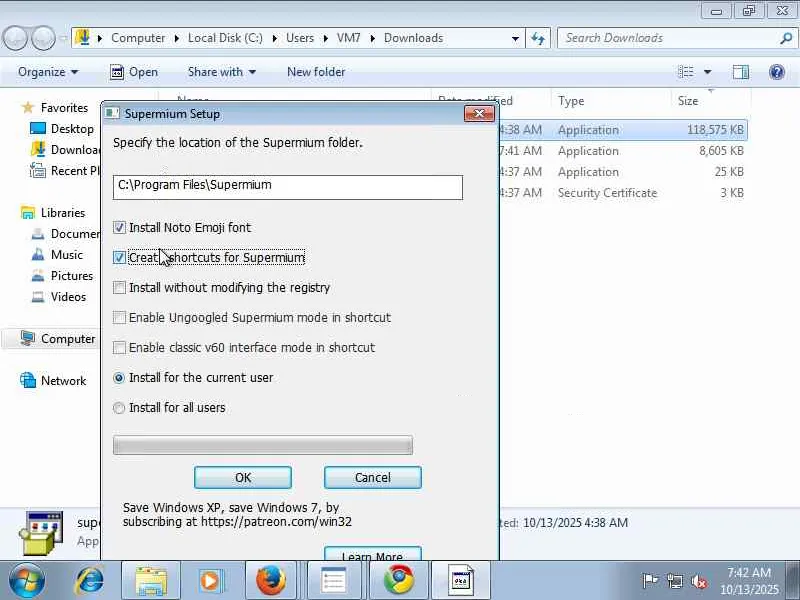
Task: Enable Install without modifying the registry
Action: click(x=119, y=288)
